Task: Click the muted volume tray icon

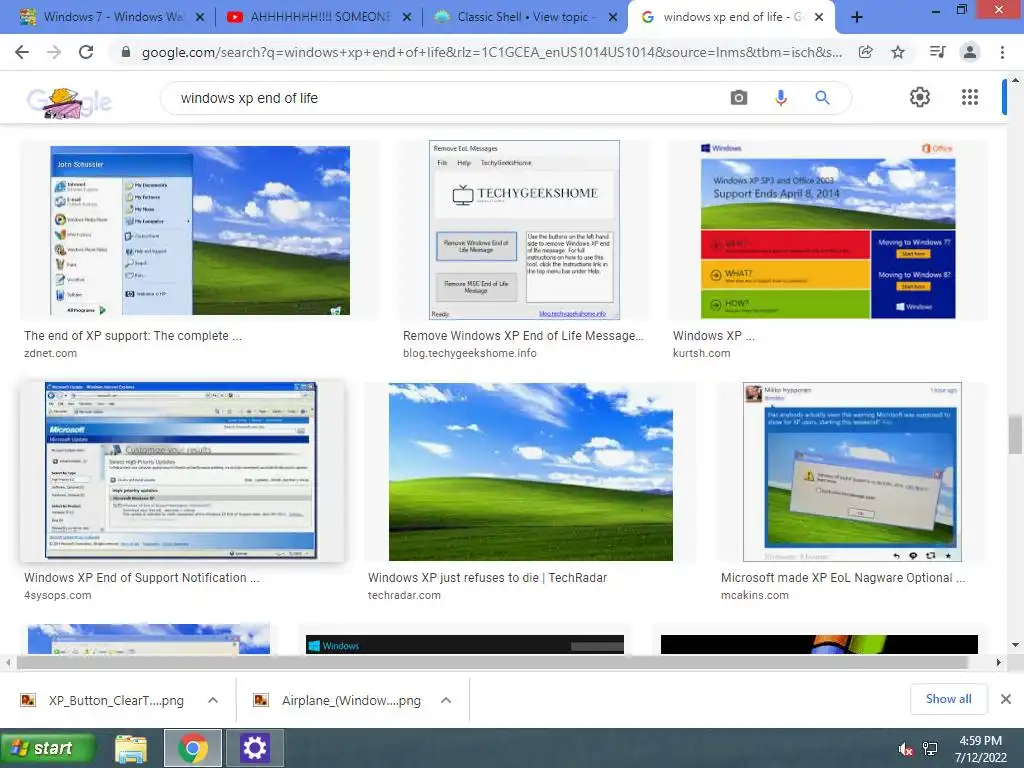Action: click(905, 749)
